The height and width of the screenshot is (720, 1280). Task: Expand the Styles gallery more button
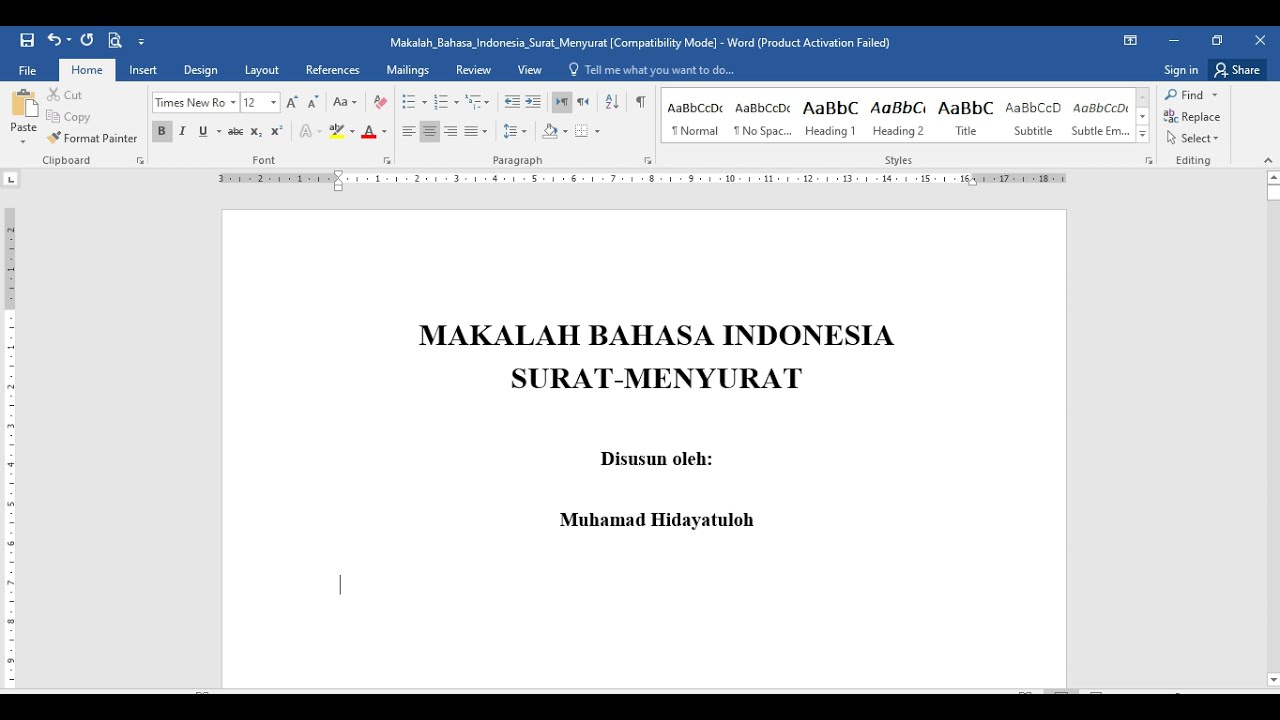point(1142,135)
